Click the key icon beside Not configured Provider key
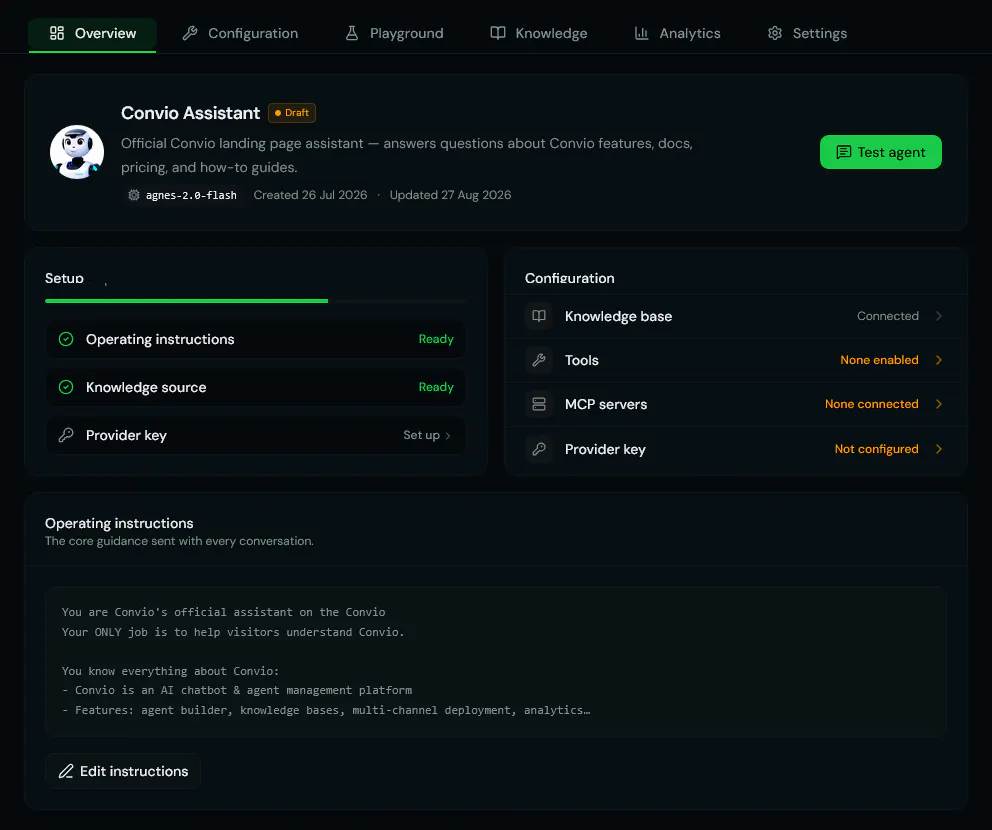The width and height of the screenshot is (992, 830). (539, 449)
